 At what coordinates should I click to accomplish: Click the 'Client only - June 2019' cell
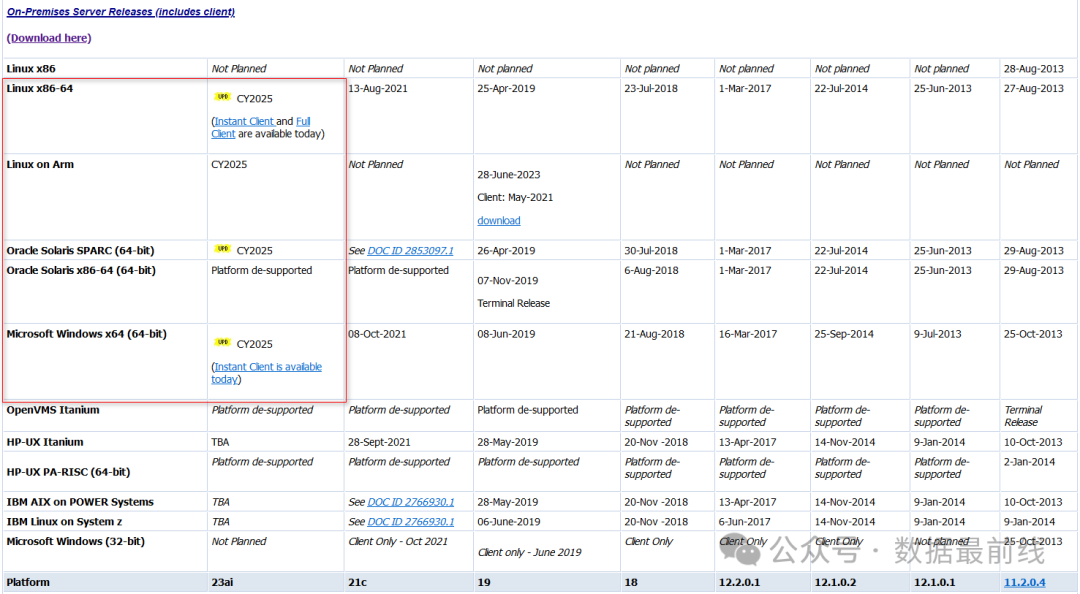point(530,553)
